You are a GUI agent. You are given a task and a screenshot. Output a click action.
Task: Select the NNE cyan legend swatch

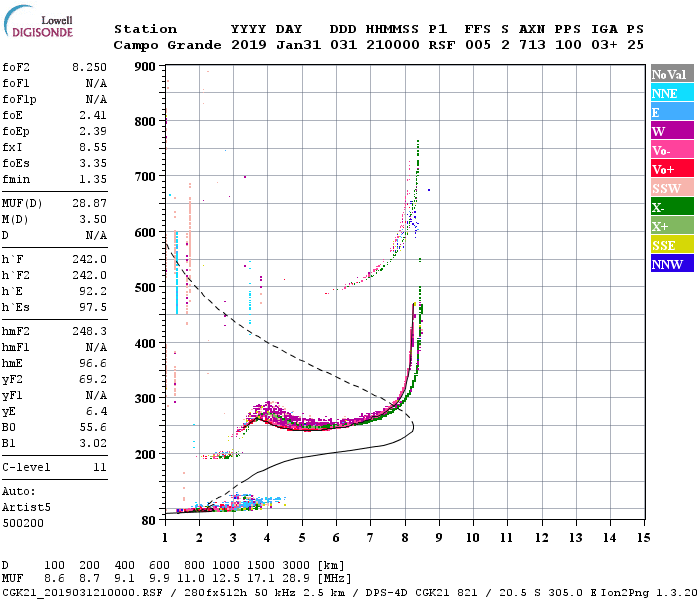672,93
